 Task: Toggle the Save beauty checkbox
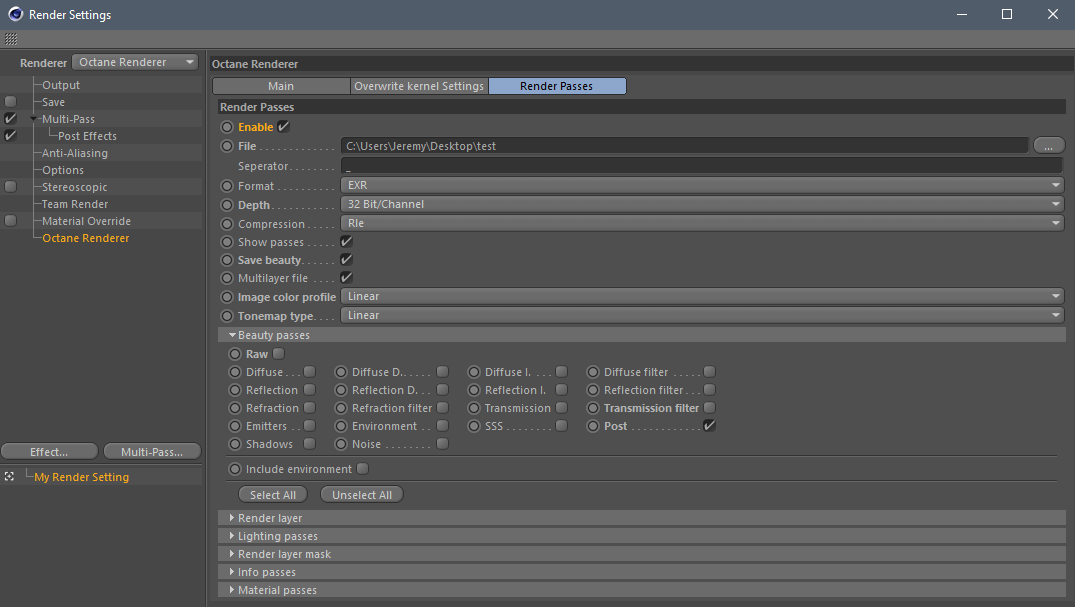(x=346, y=259)
